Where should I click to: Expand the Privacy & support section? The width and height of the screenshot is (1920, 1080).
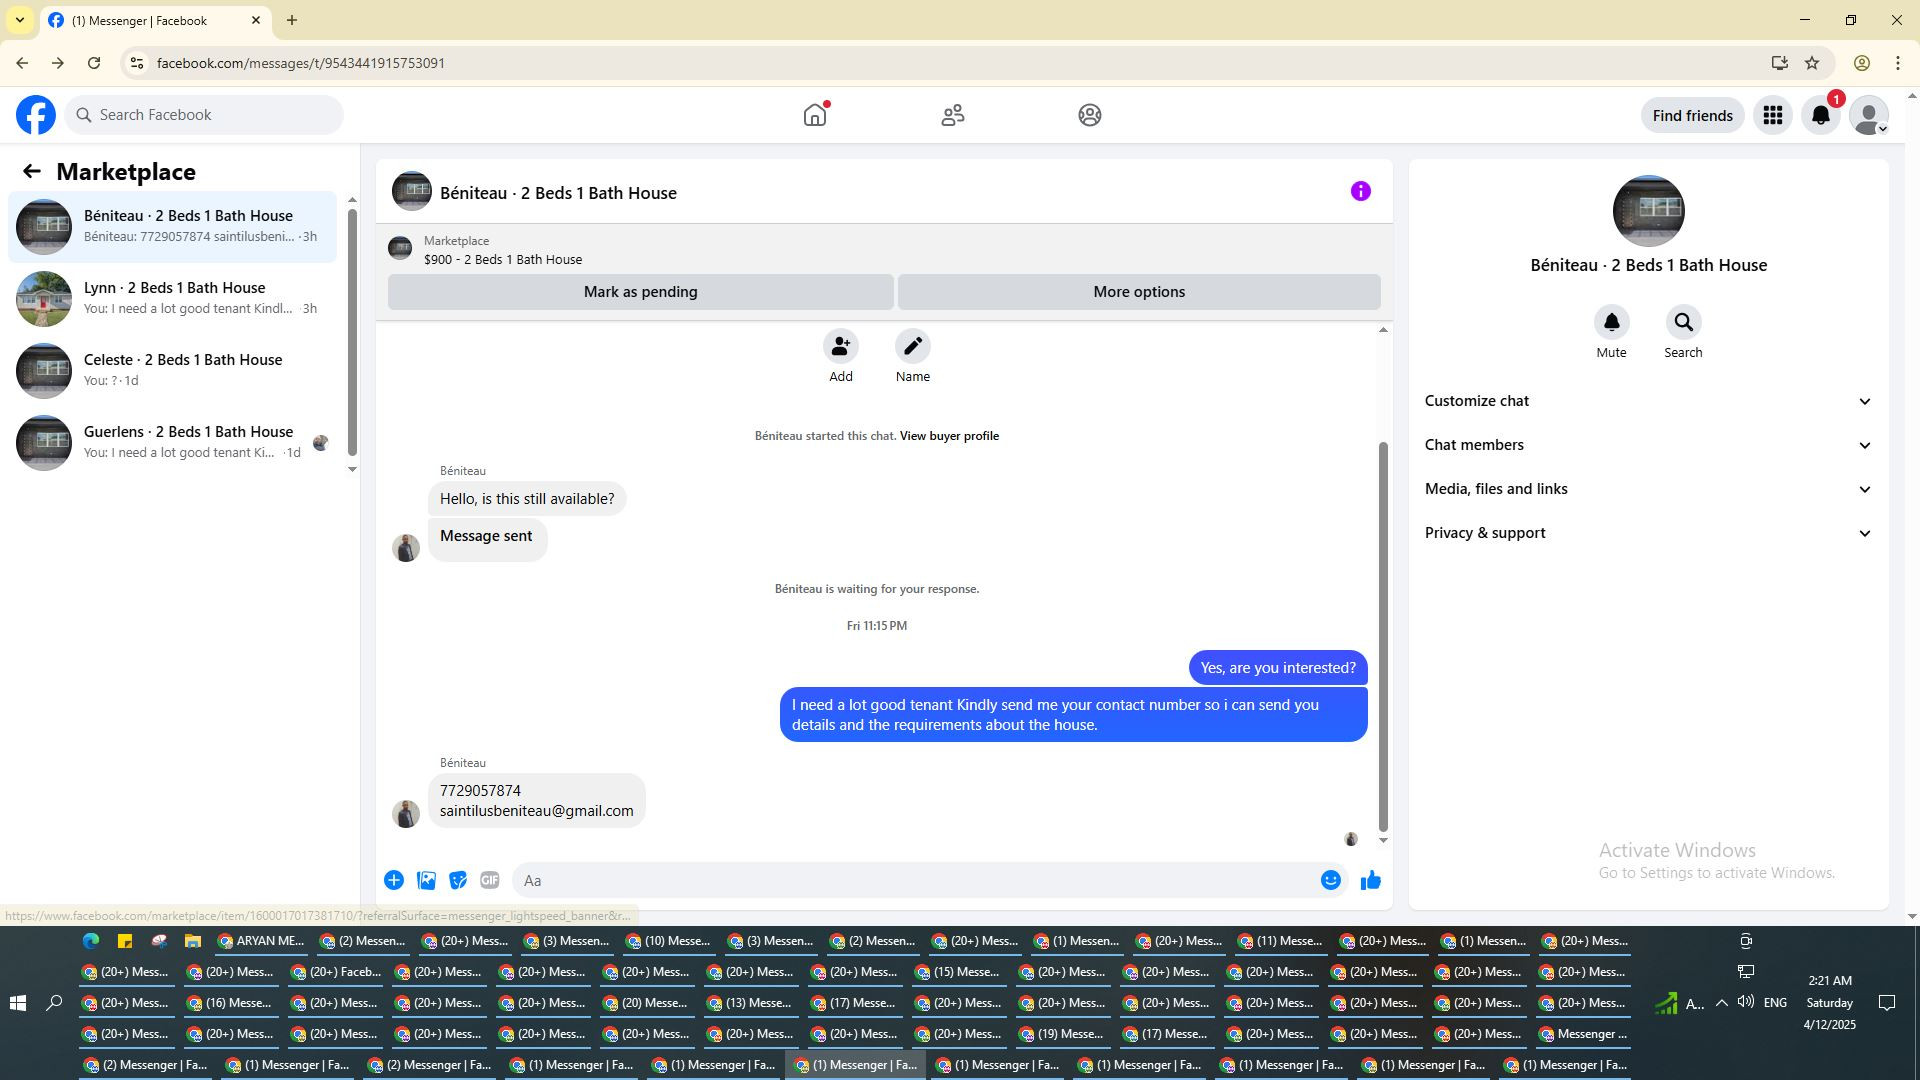point(1649,533)
